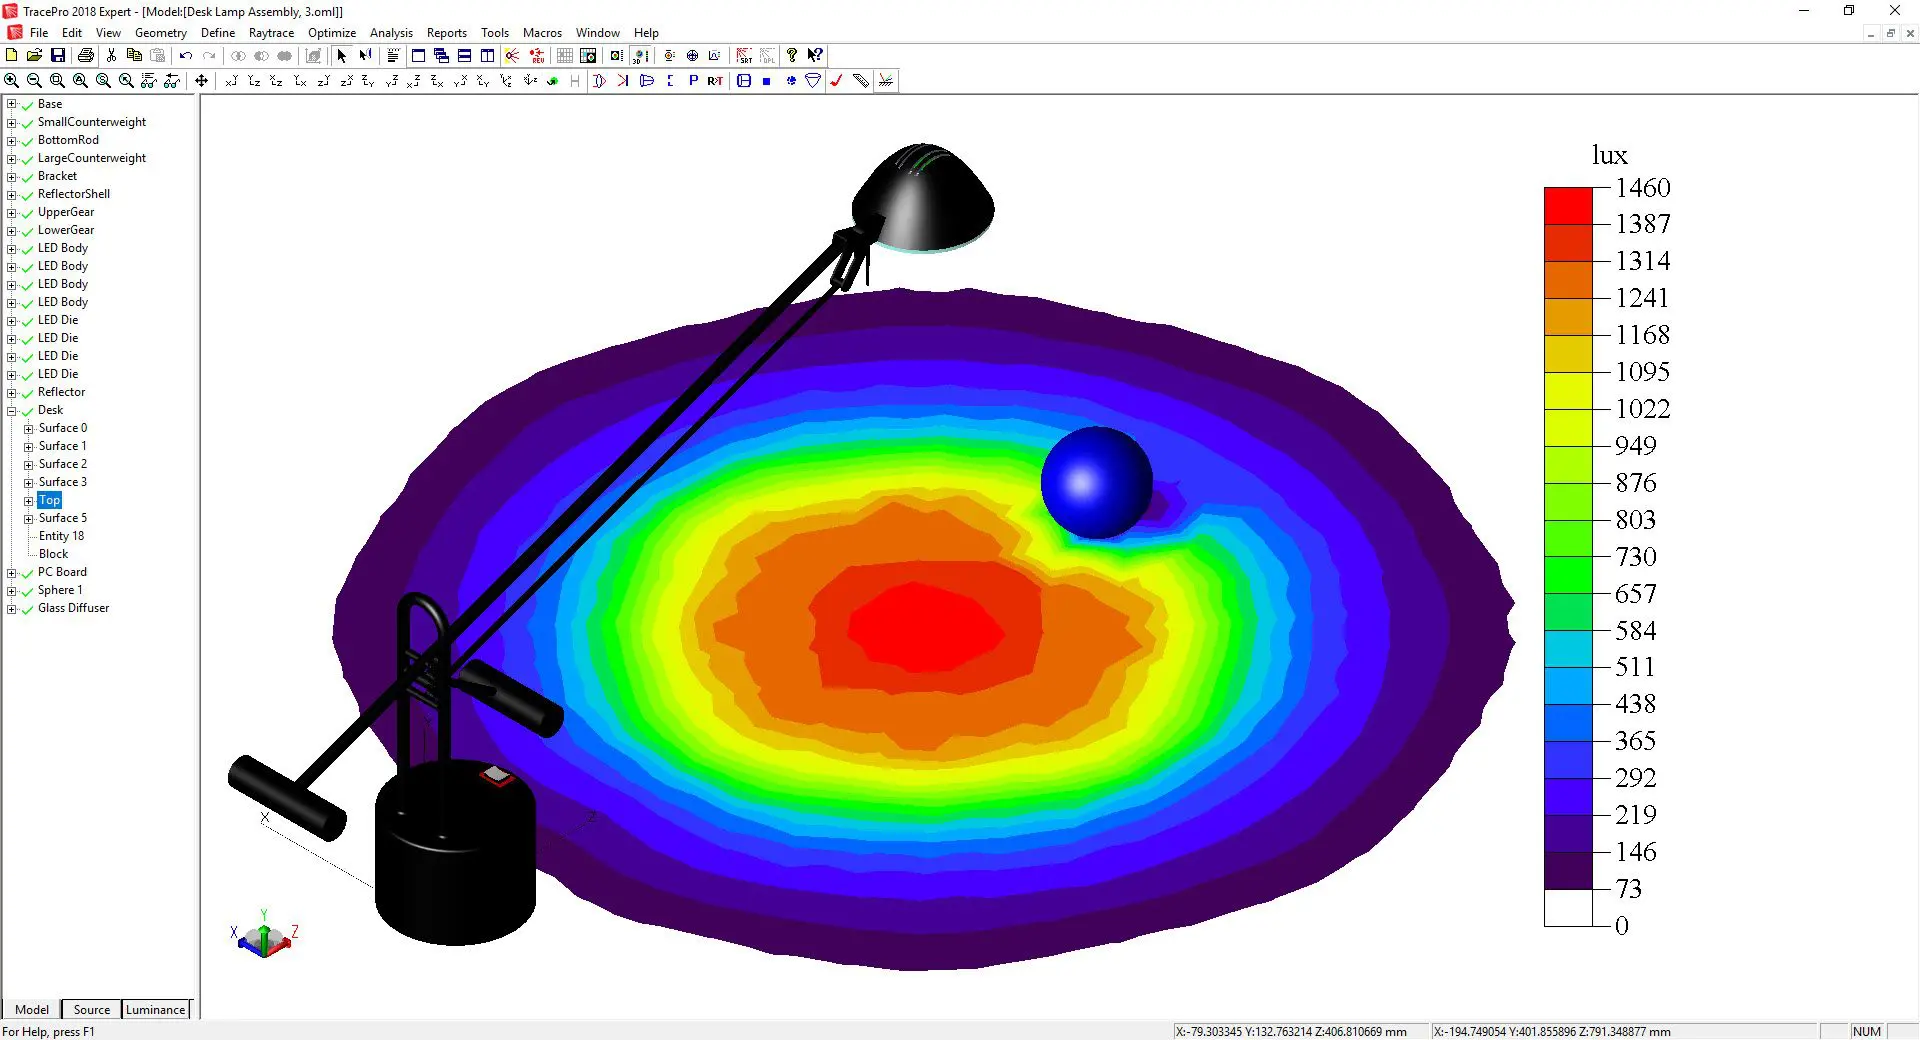Select the reverse raytrace REV icon
1920x1040 pixels.
click(x=537, y=56)
